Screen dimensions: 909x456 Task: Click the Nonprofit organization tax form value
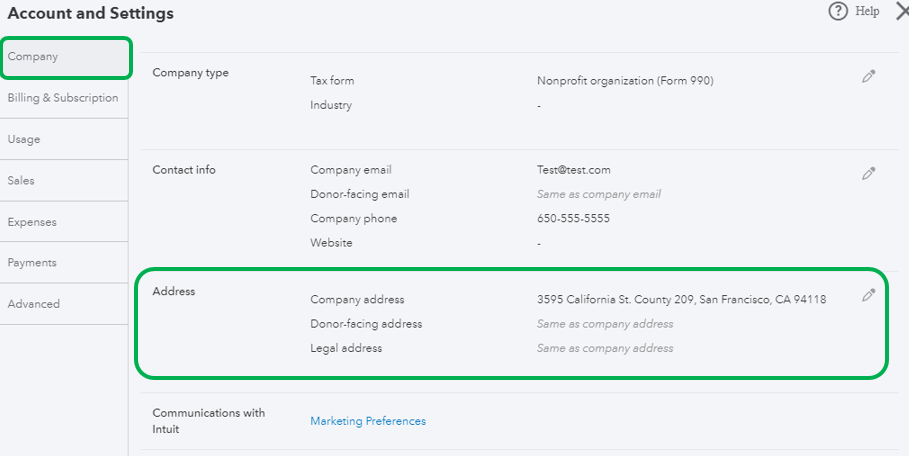click(625, 81)
